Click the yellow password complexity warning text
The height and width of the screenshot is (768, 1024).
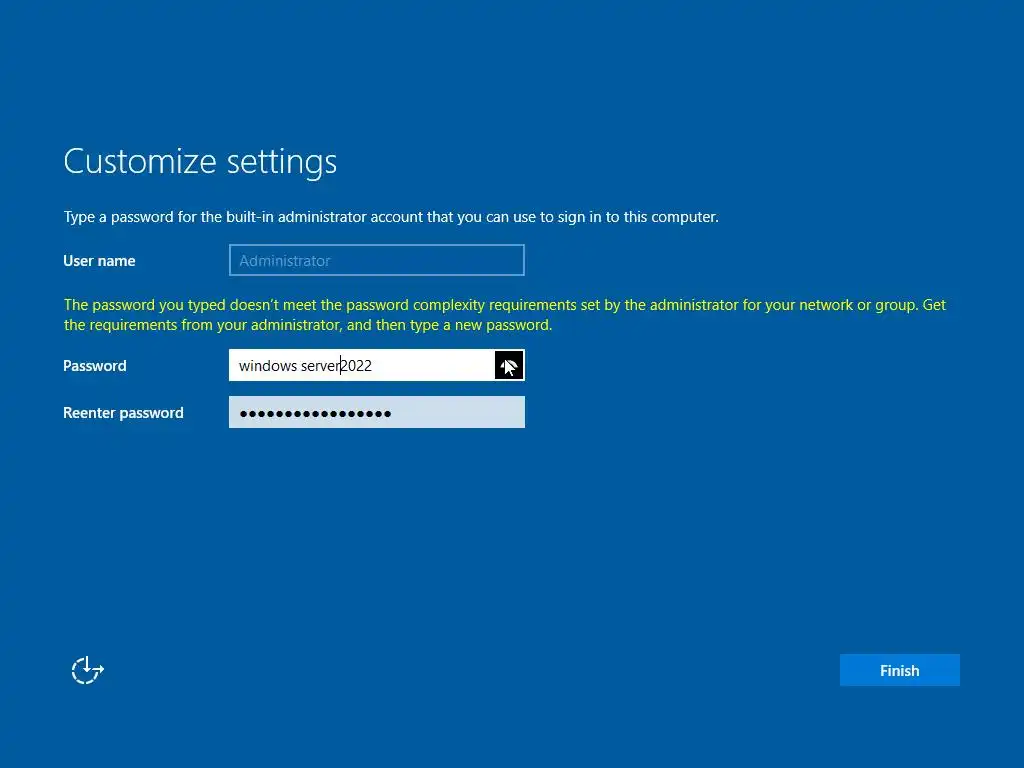504,315
